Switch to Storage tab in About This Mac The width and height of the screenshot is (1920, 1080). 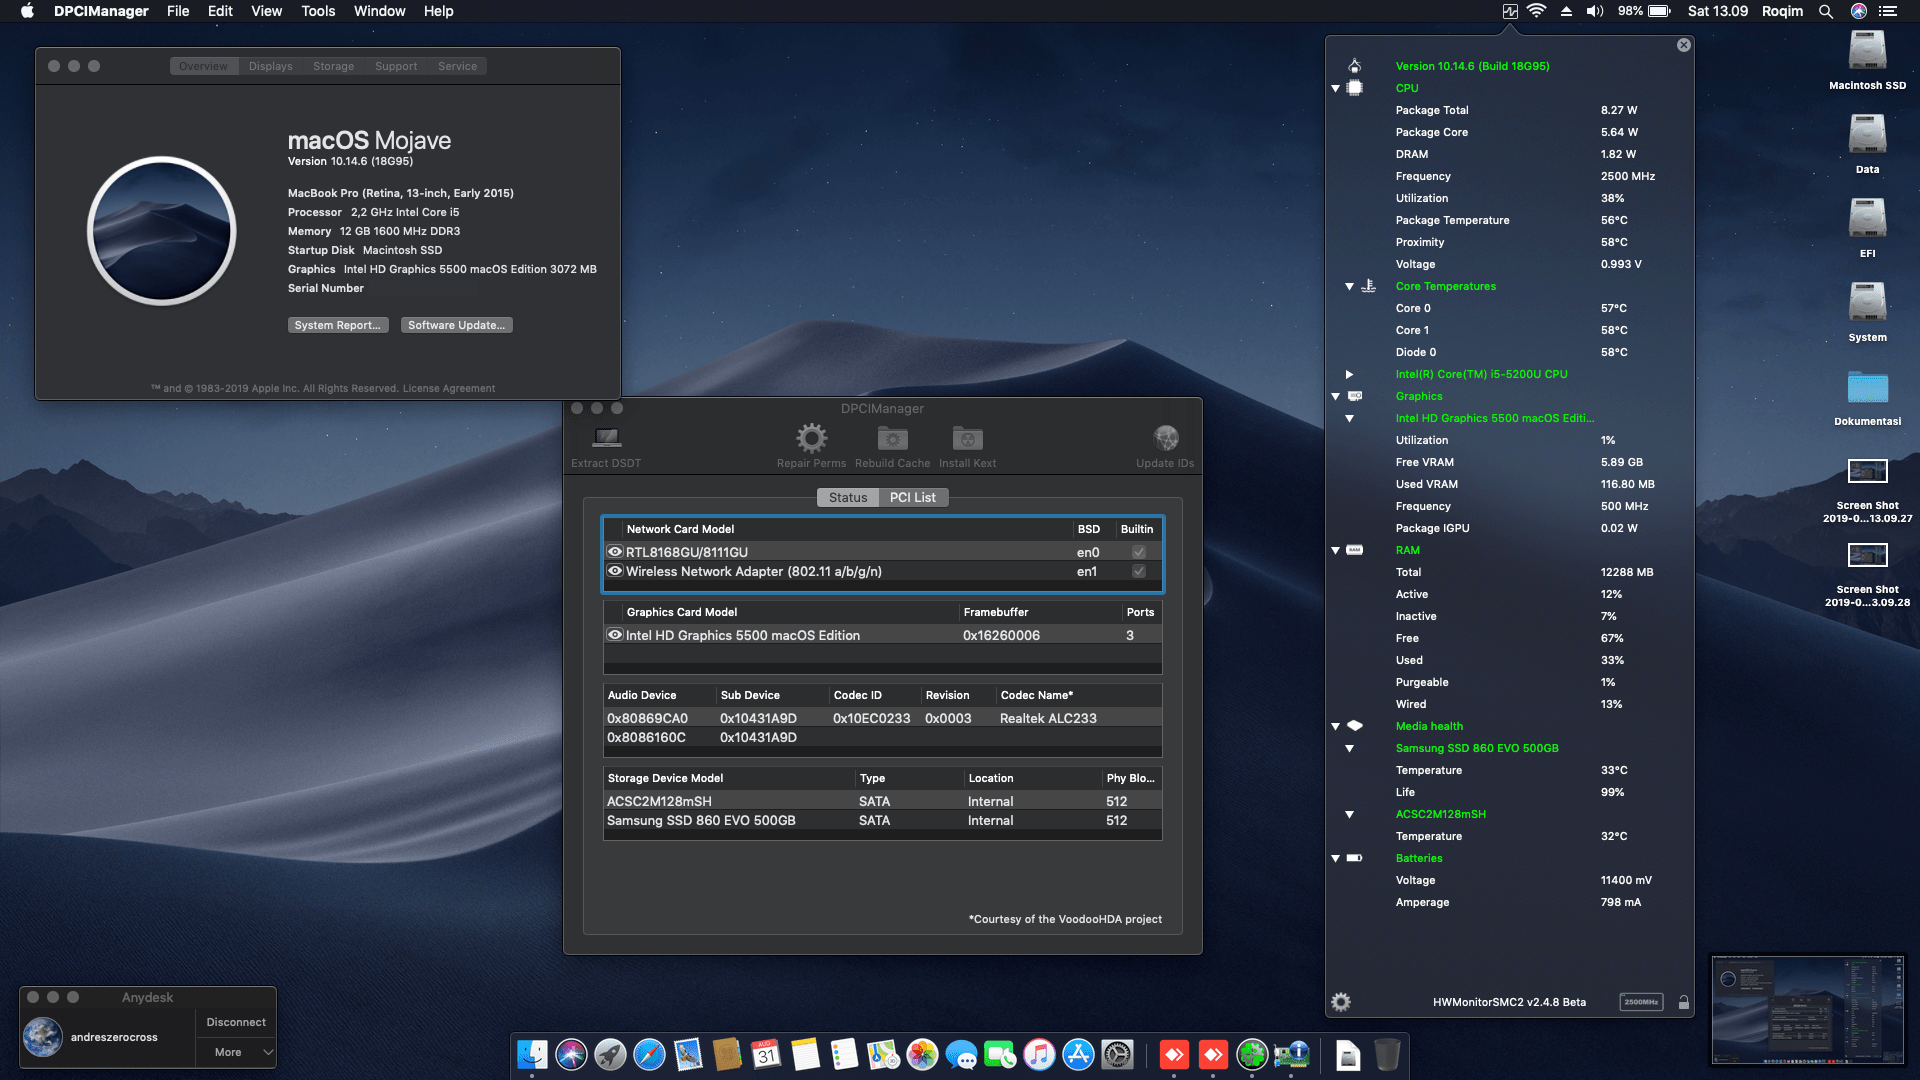tap(334, 66)
